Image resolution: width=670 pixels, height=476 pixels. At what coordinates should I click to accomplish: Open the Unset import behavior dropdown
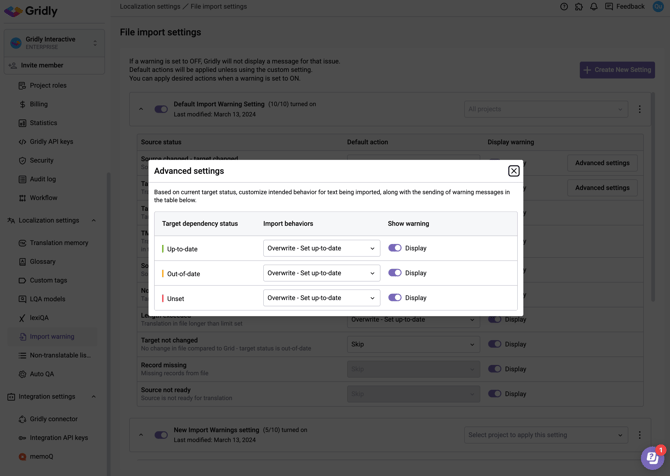(321, 298)
